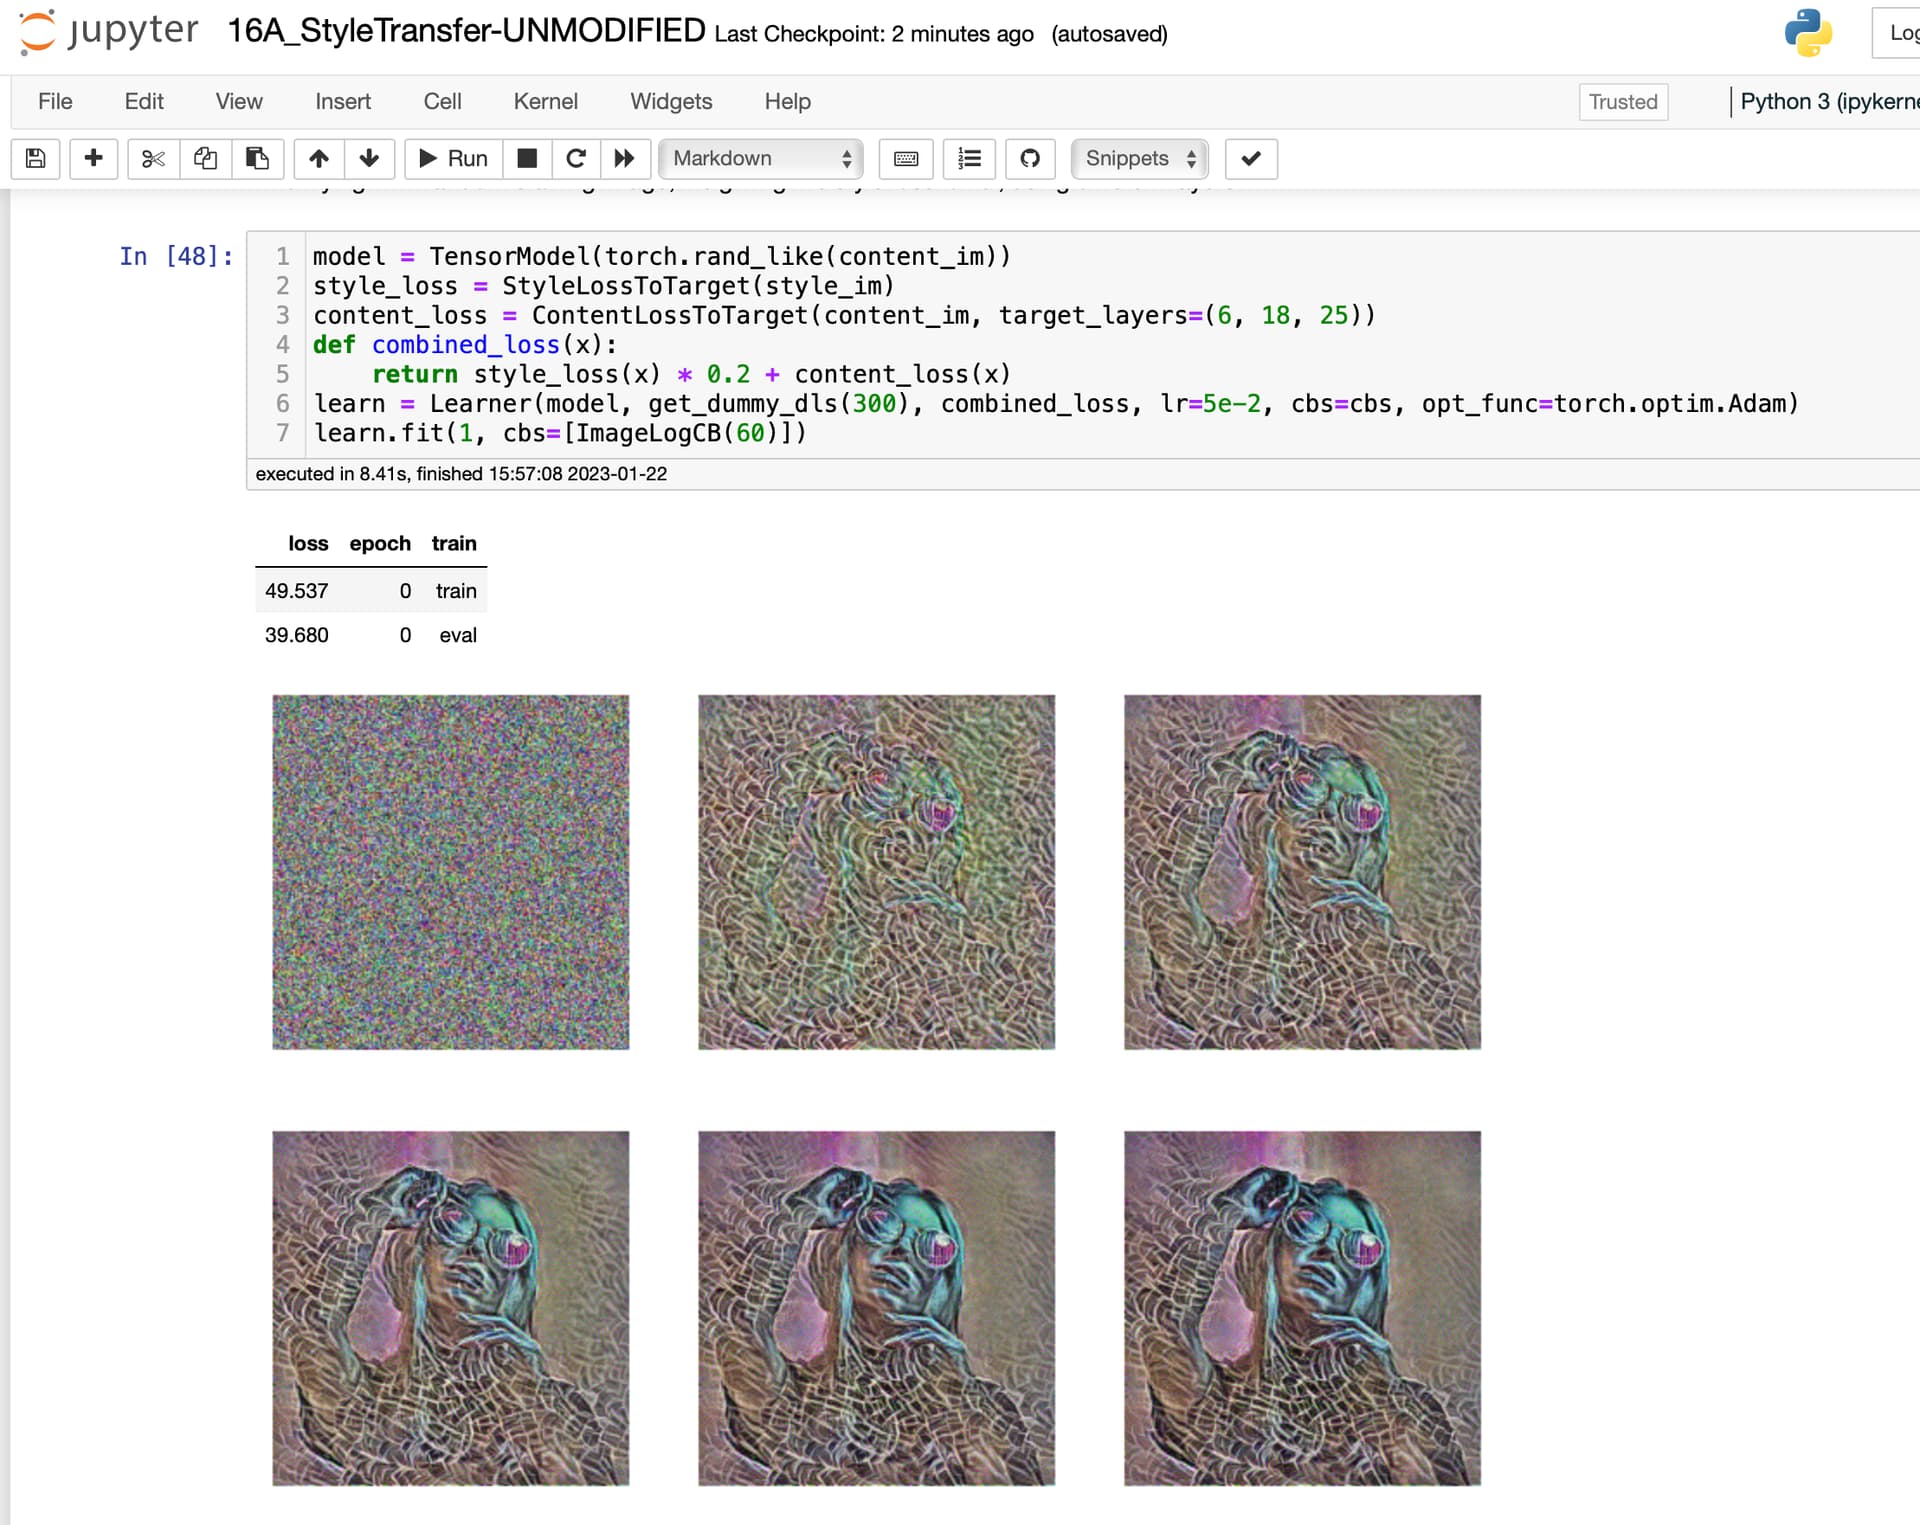Paste cells below icon
Screen dimensions: 1920x1525
(x=257, y=158)
